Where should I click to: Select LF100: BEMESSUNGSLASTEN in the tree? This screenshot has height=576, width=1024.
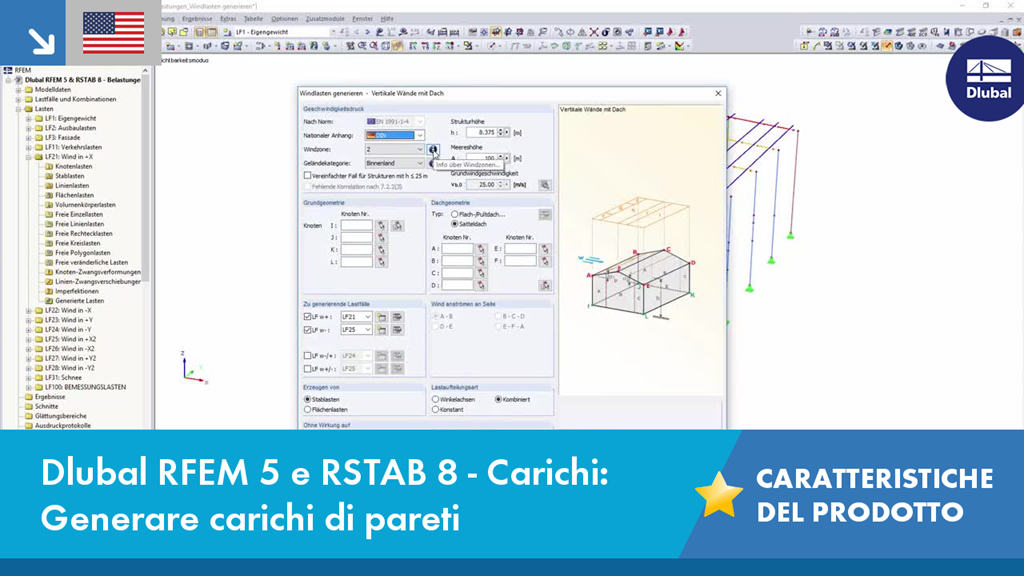pyautogui.click(x=86, y=387)
